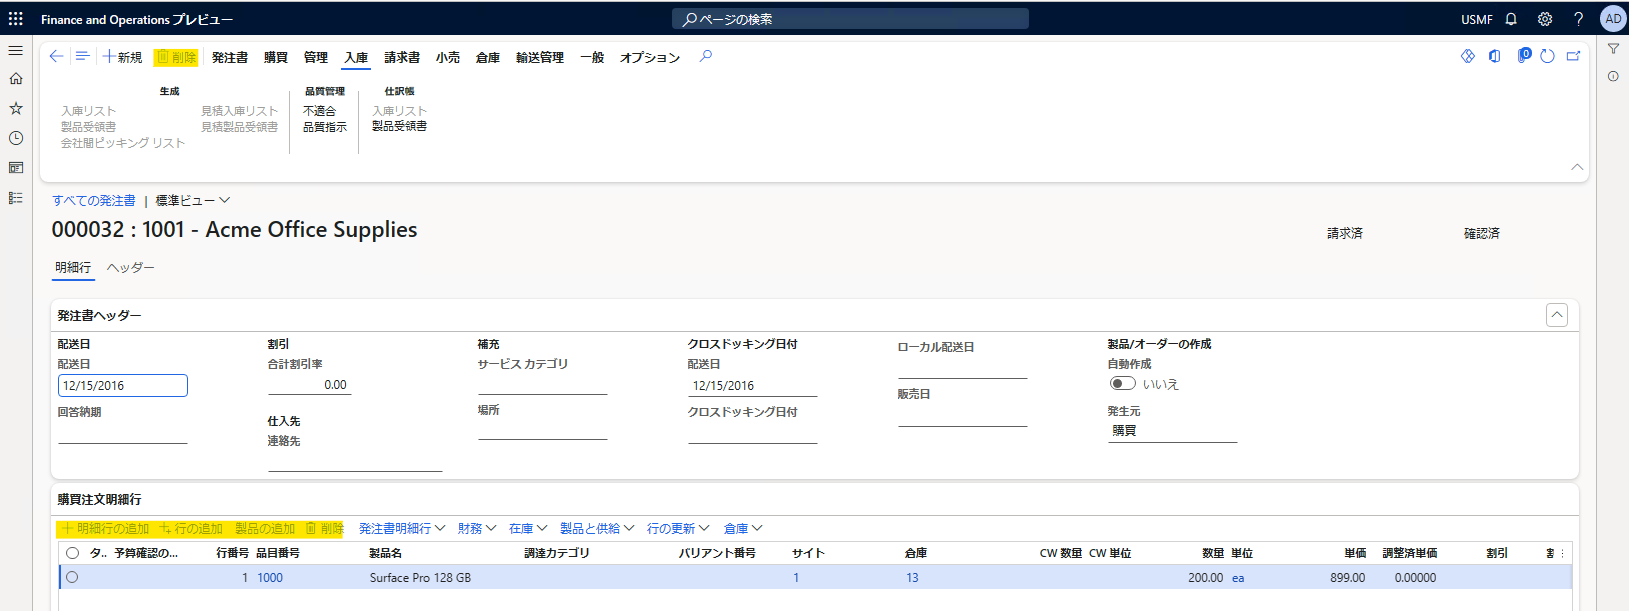Switch to the ヘッダー tab
Viewport: 1629px width, 611px height.
pyautogui.click(x=130, y=268)
